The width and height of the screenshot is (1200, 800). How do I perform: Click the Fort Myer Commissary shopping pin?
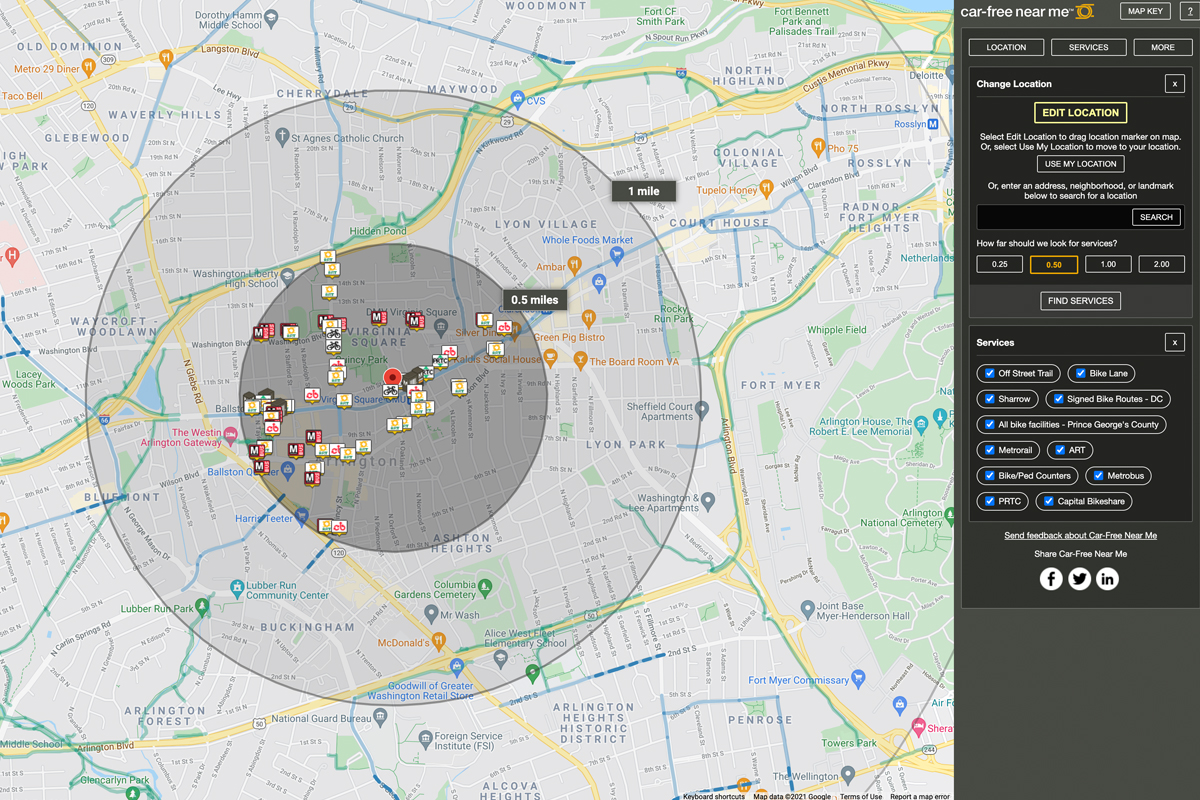pos(857,680)
